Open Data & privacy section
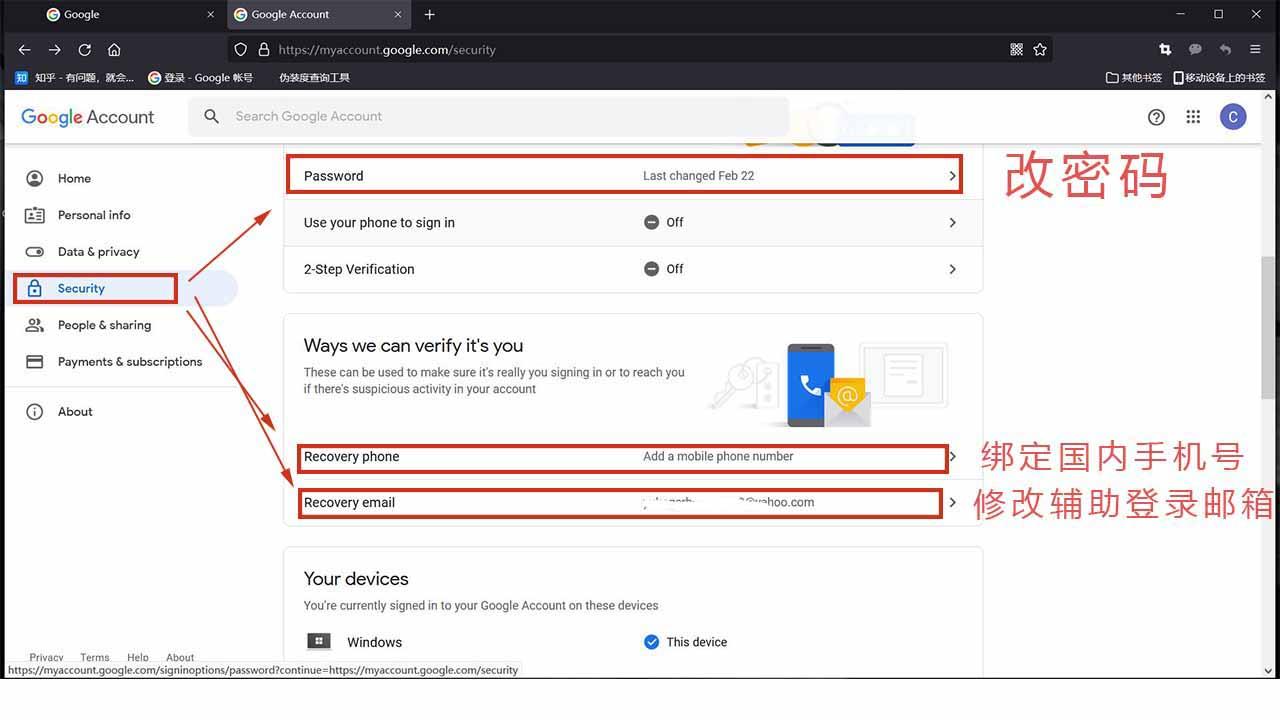 pos(98,252)
